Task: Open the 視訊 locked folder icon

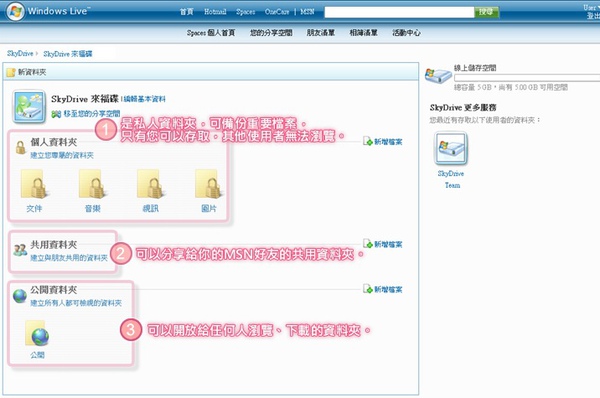Action: 150,184
